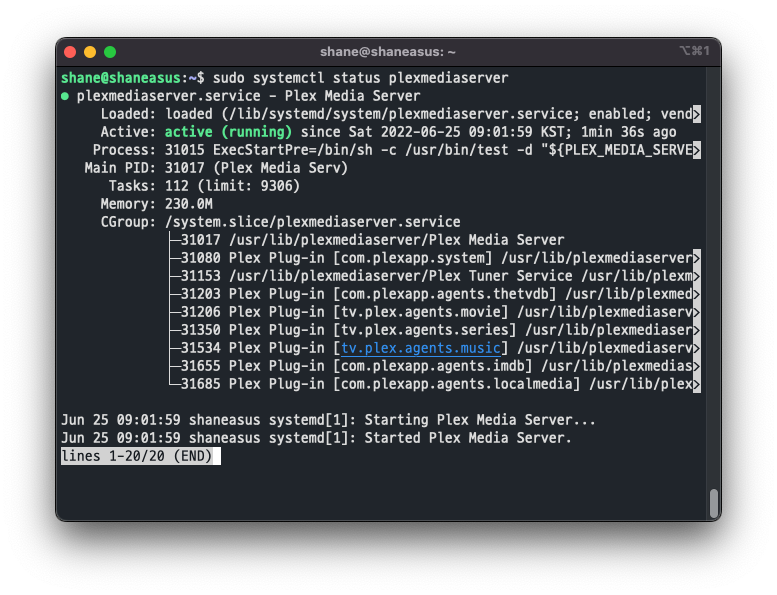Image resolution: width=777 pixels, height=595 pixels.
Task: Click the 'lines 1-20/20 (END)' pager status
Action: pyautogui.click(x=137, y=456)
